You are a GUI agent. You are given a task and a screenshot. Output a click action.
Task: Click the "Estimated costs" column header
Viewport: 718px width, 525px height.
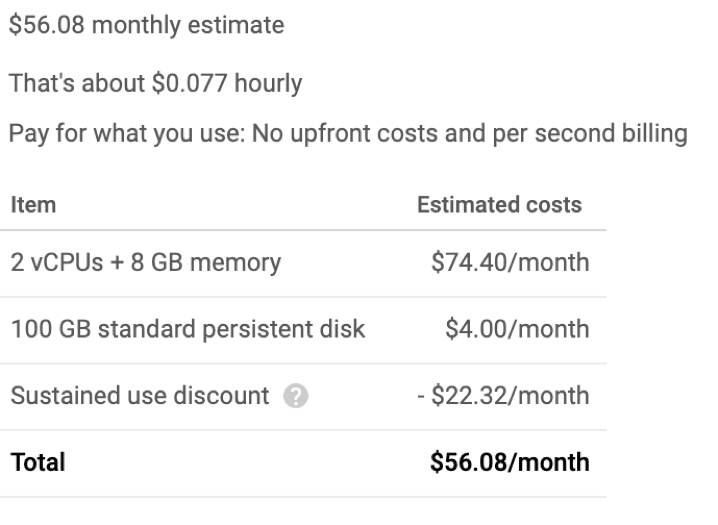pyautogui.click(x=498, y=205)
